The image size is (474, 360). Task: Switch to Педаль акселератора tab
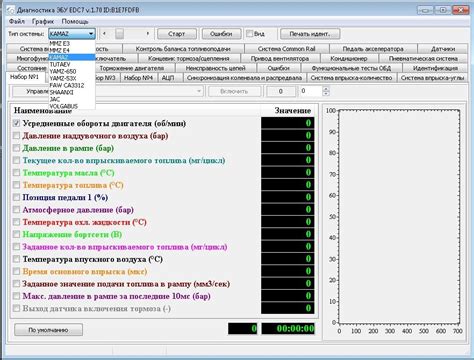pyautogui.click(x=373, y=49)
